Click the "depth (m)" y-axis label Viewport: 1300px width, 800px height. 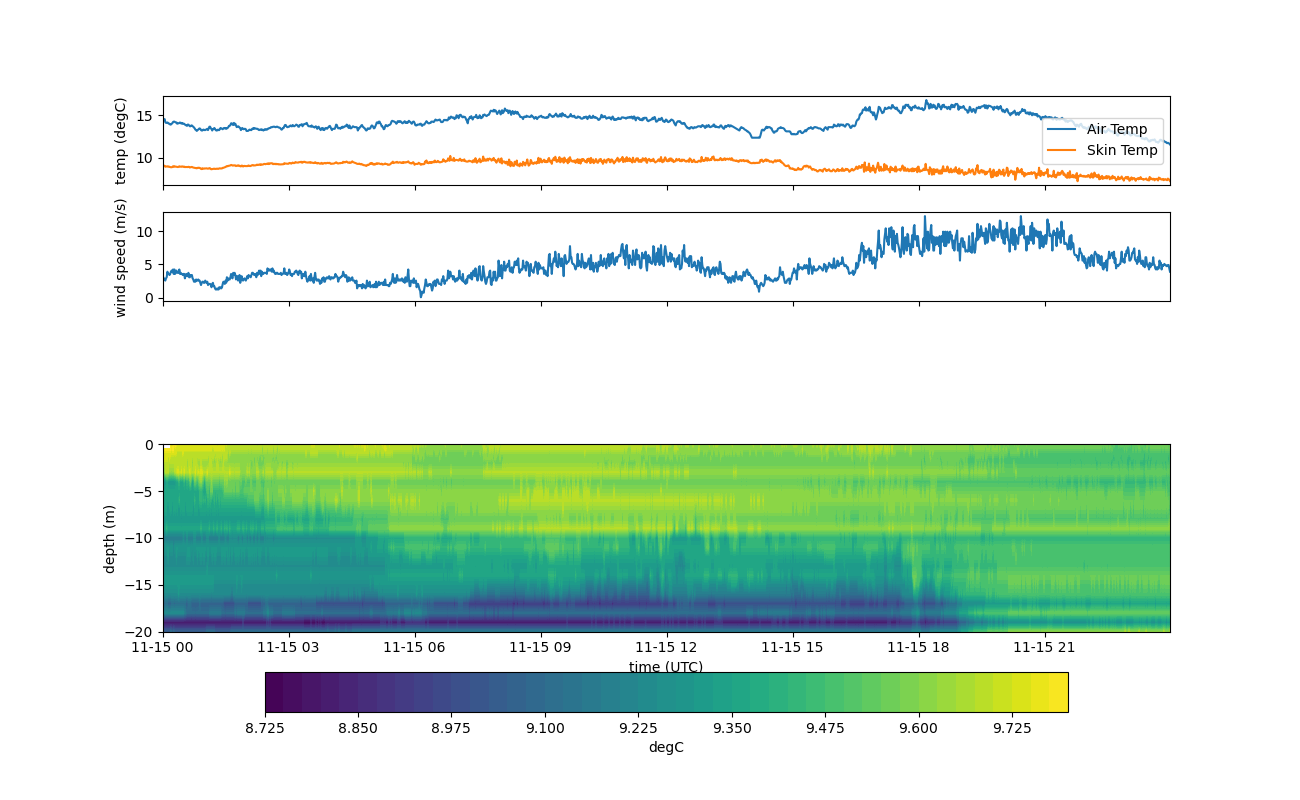pyautogui.click(x=109, y=538)
